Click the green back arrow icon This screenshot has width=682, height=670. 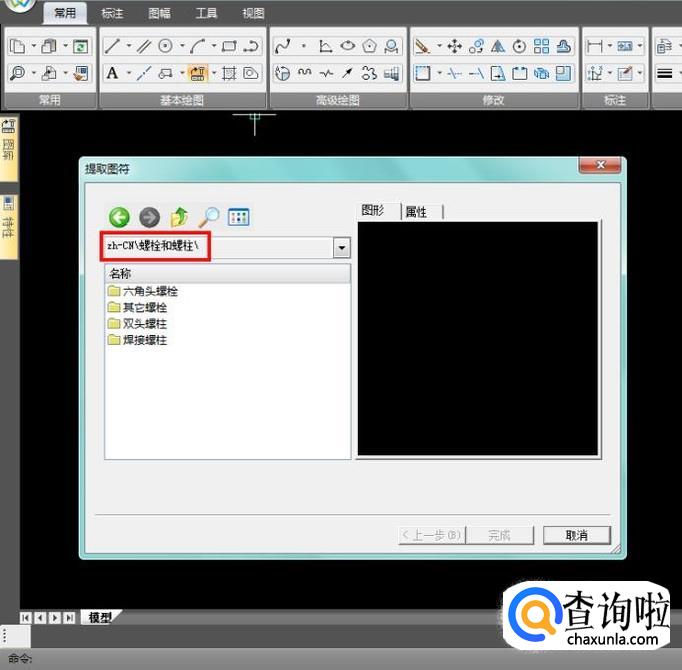[119, 217]
